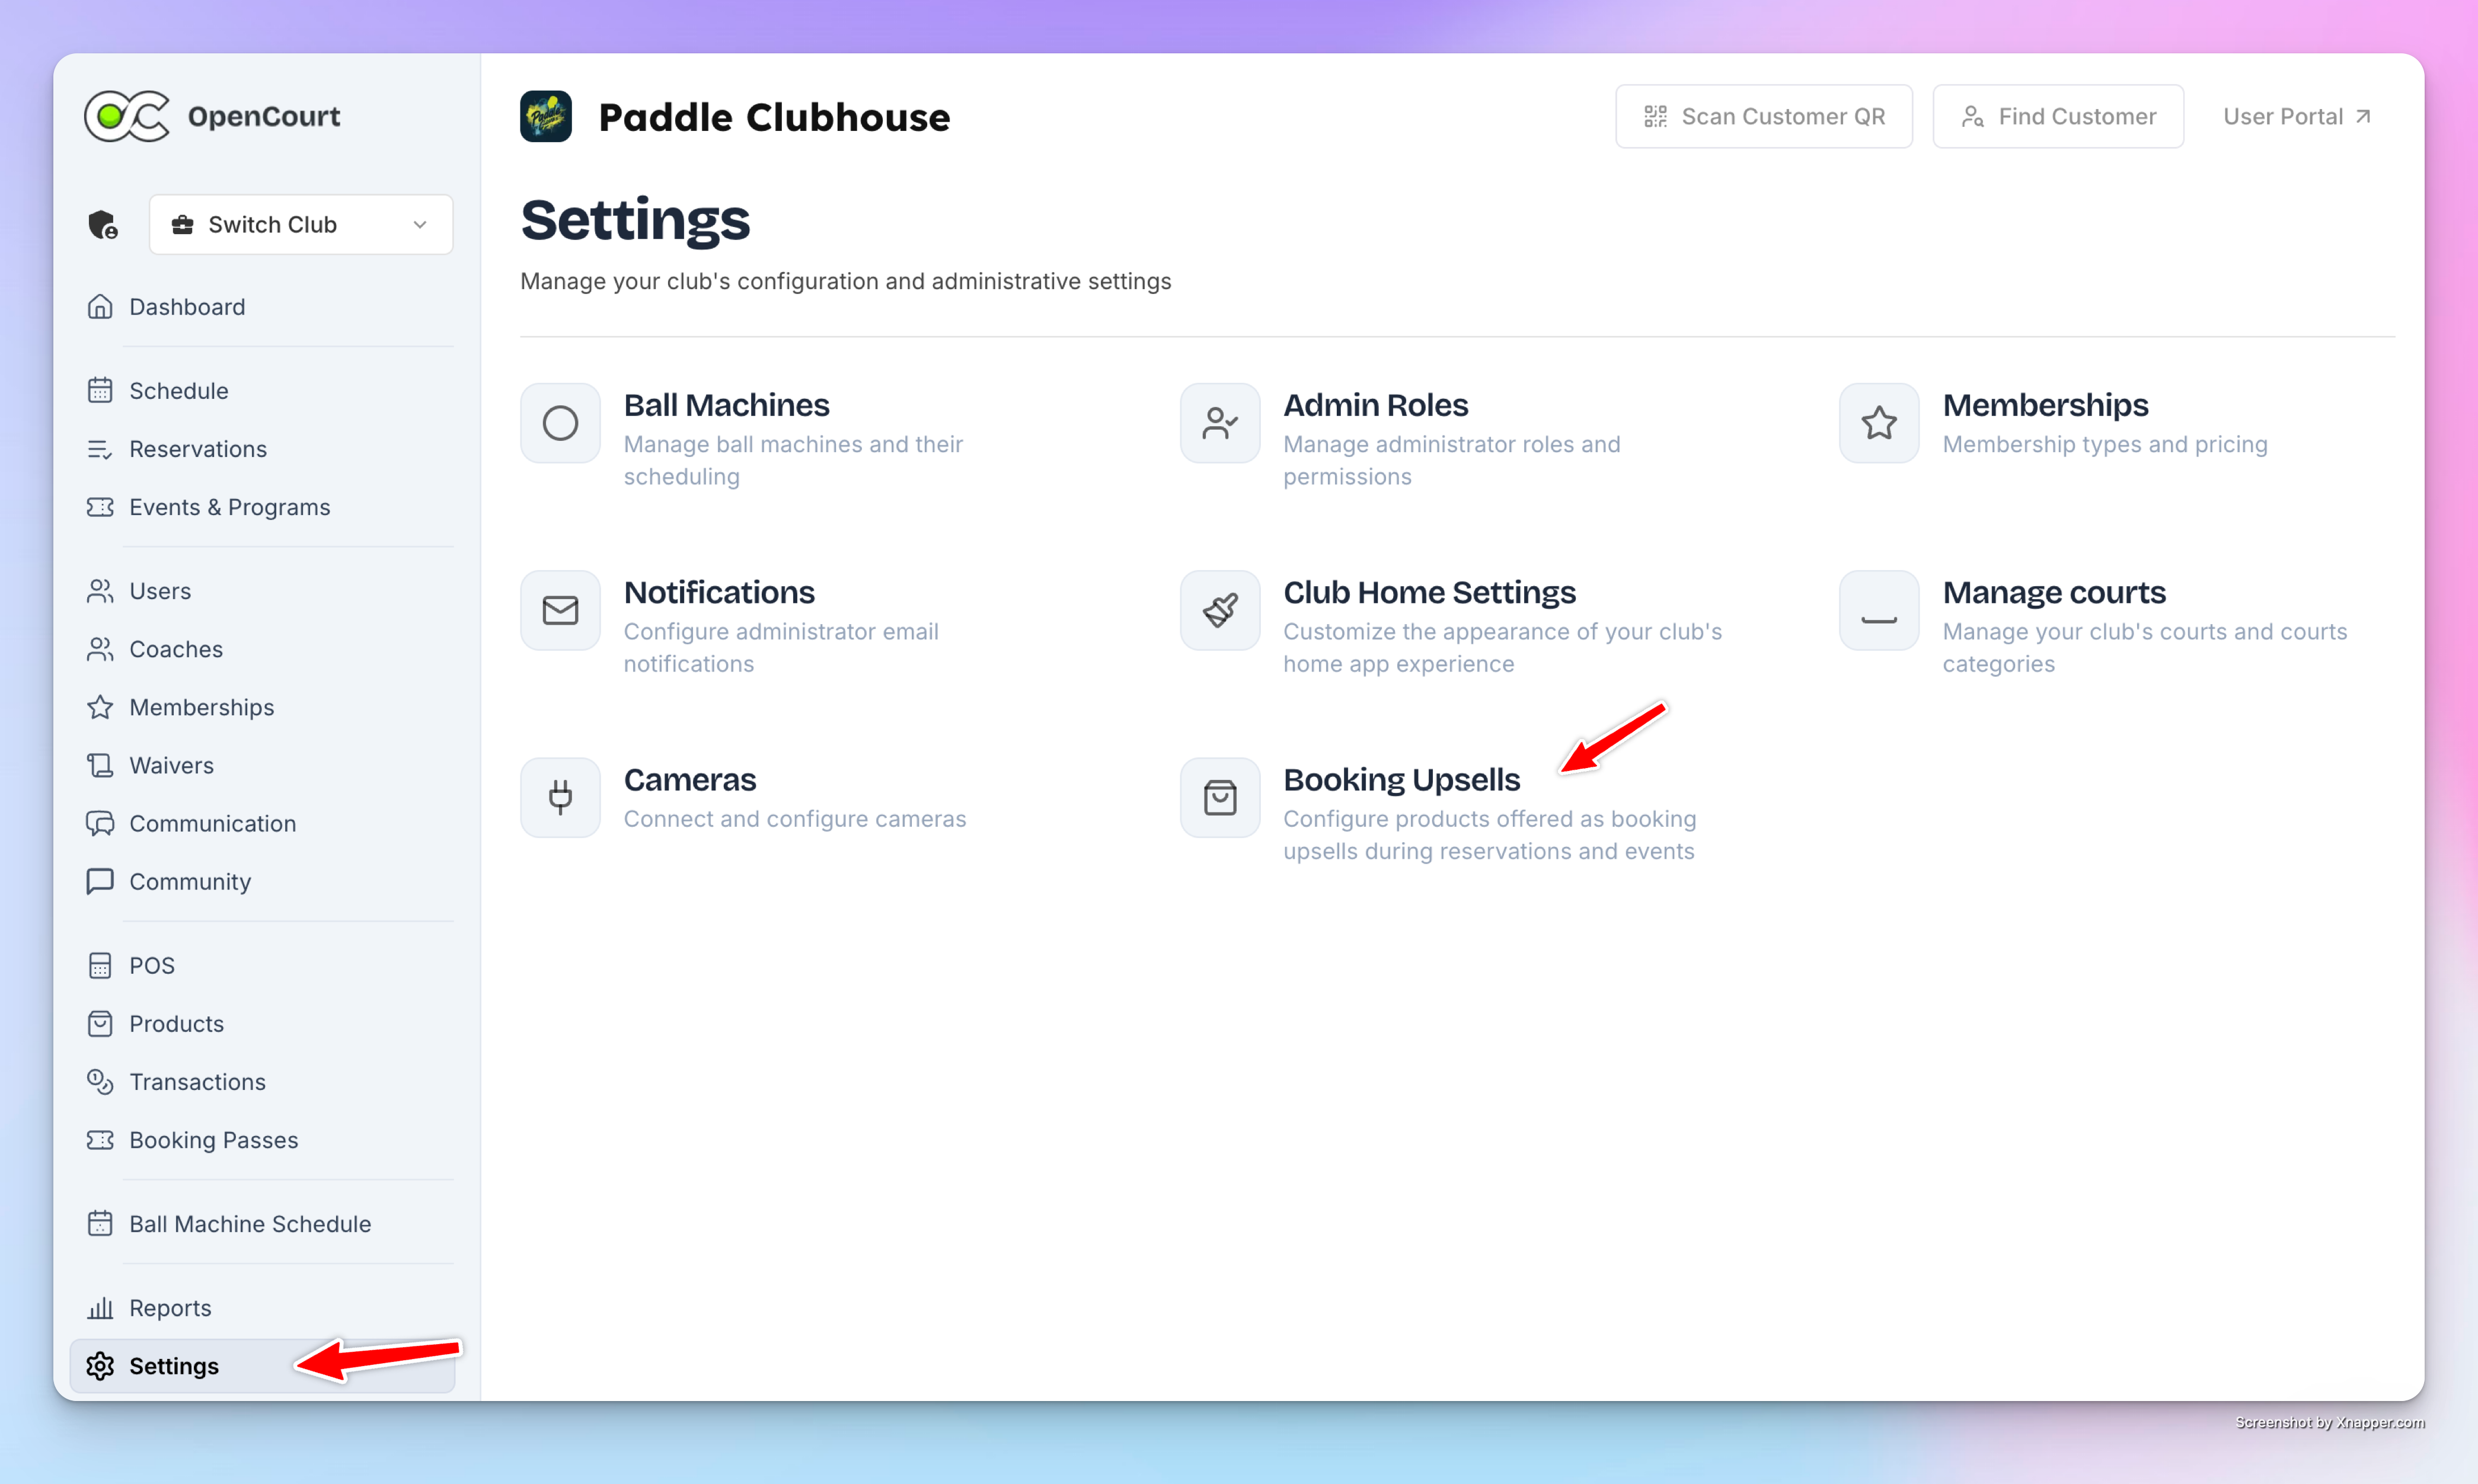Click the Booking Upsells shopping bag icon

[1220, 797]
